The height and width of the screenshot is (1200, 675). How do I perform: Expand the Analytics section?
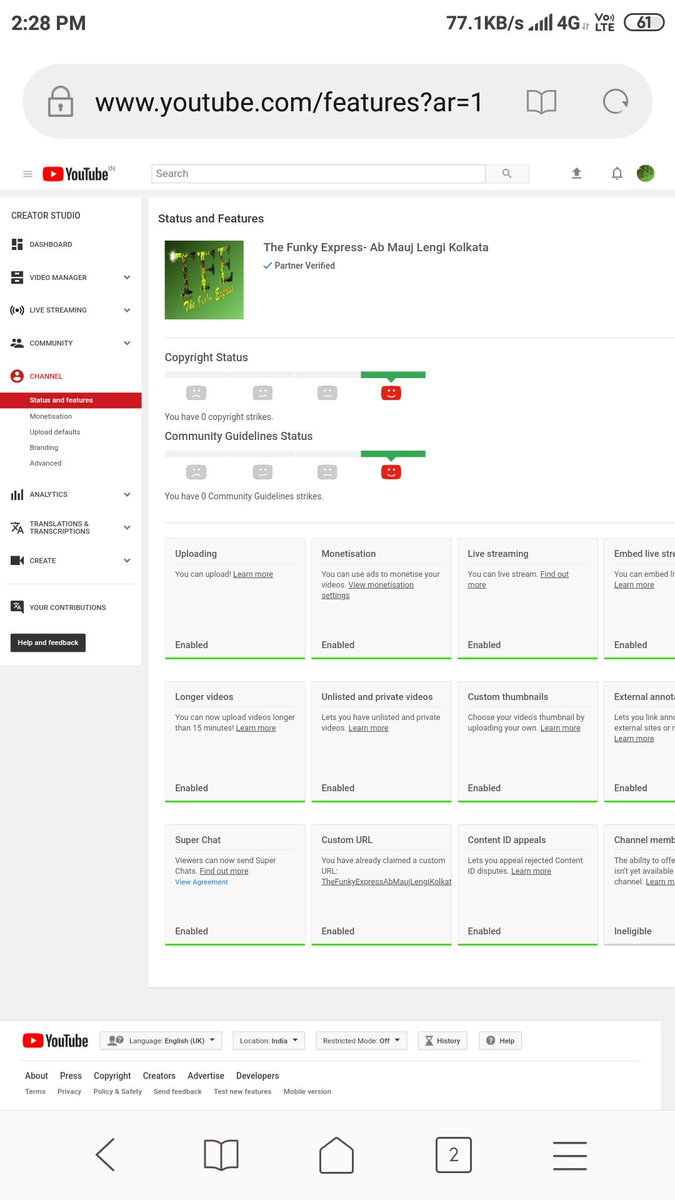click(127, 494)
